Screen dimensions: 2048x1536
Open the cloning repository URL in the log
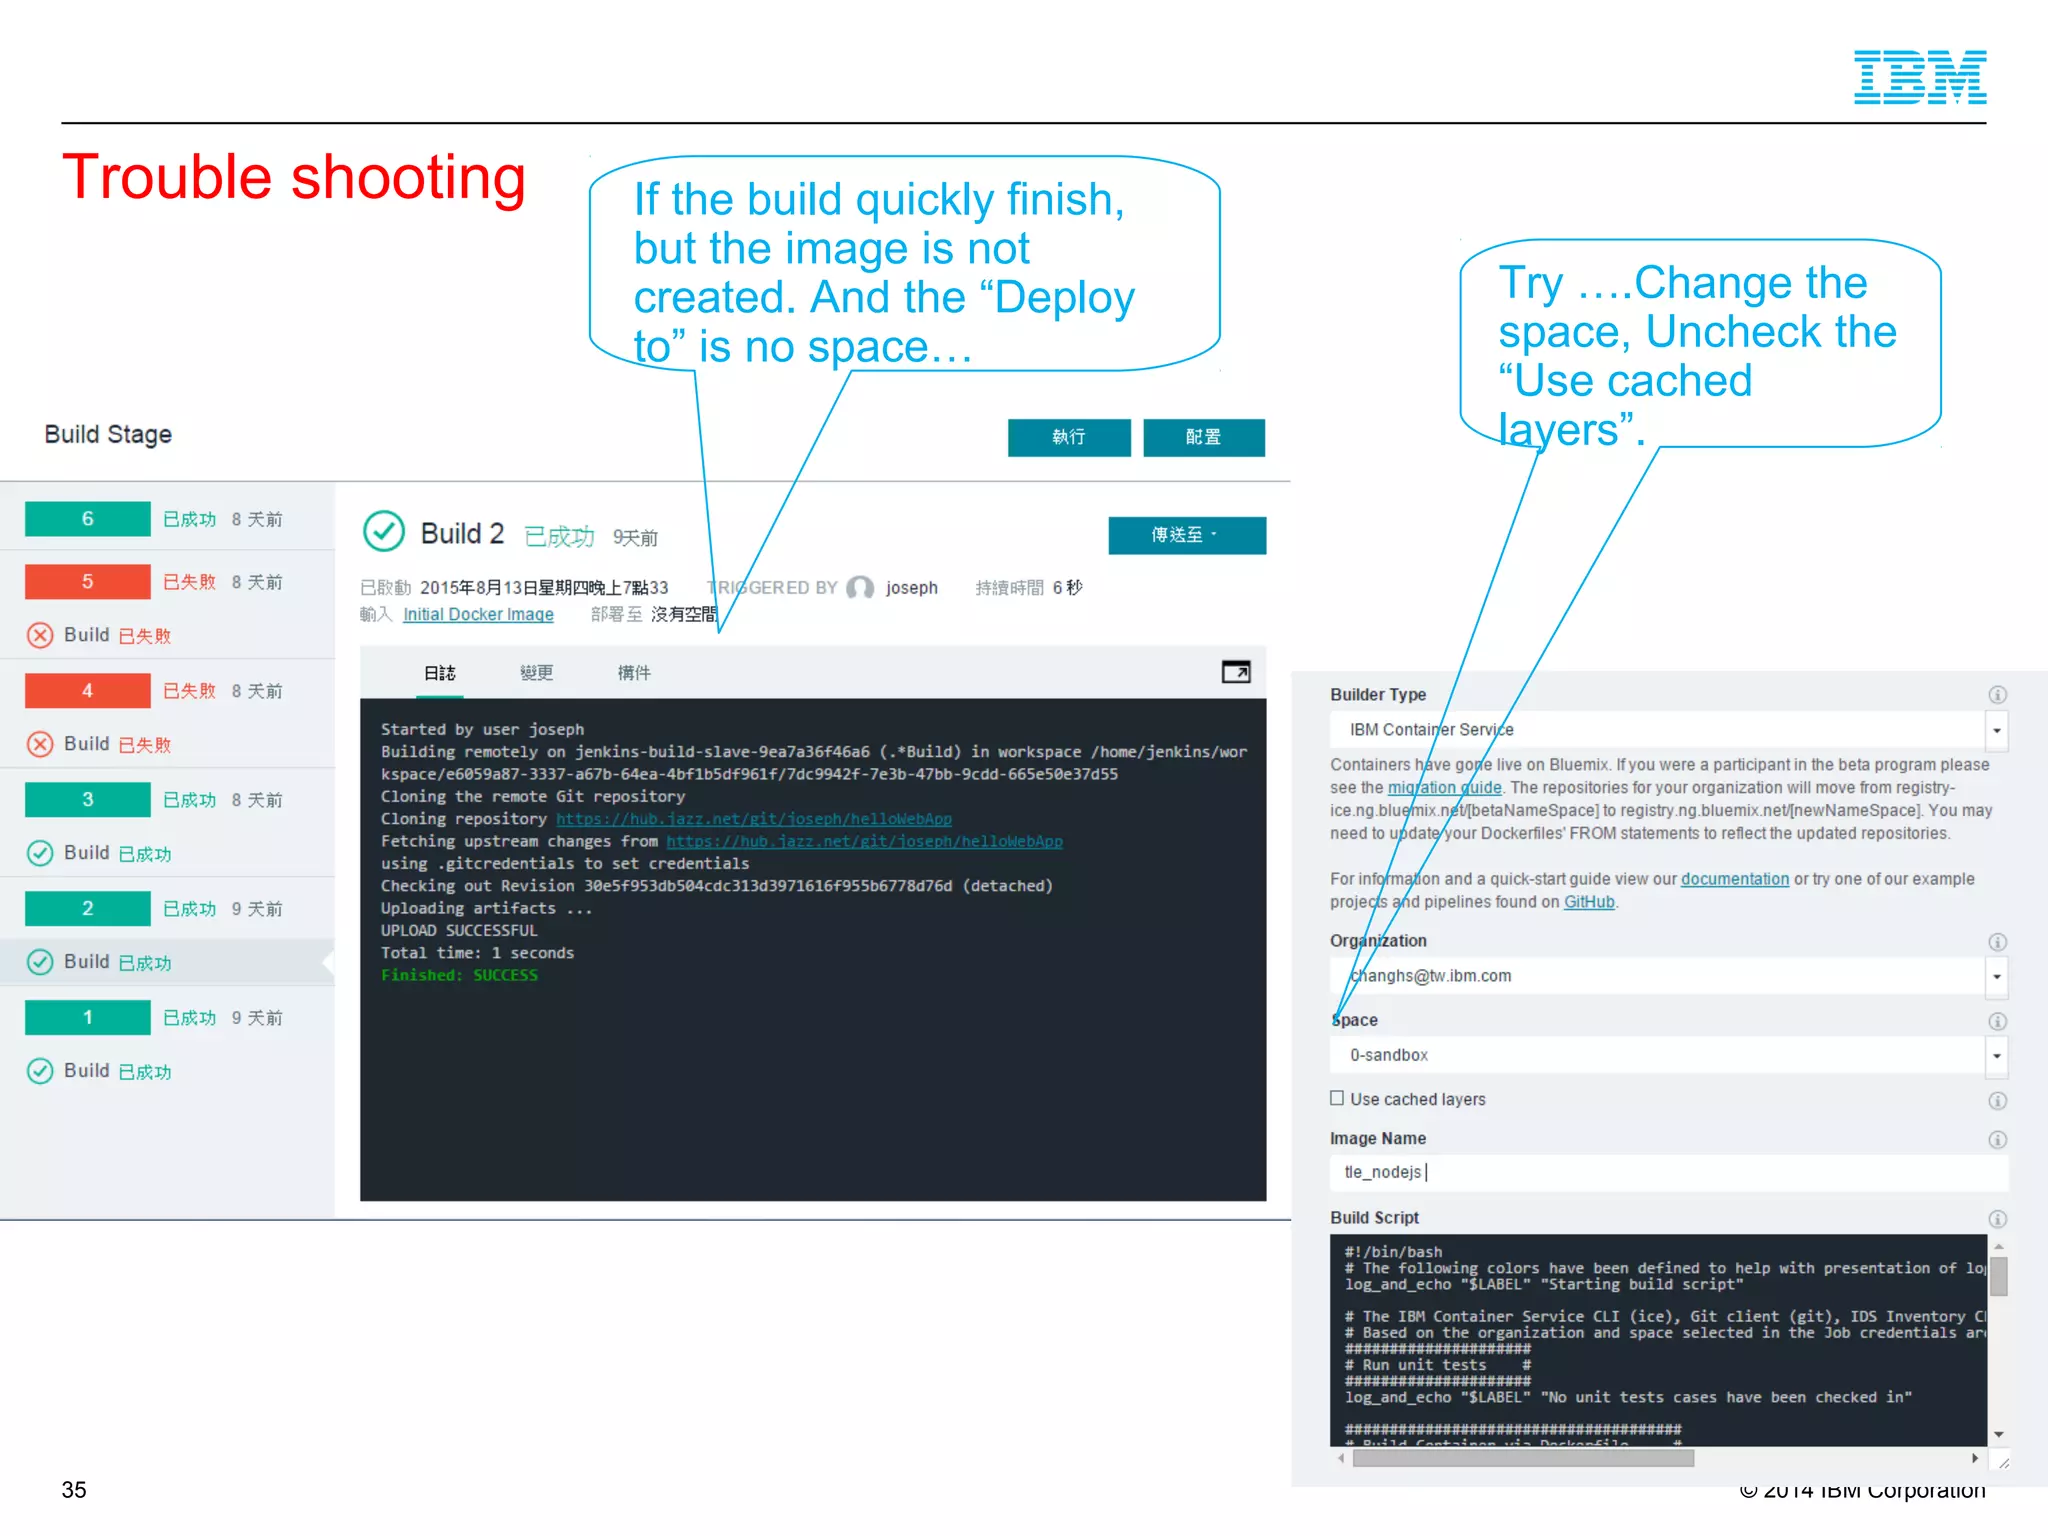[754, 819]
